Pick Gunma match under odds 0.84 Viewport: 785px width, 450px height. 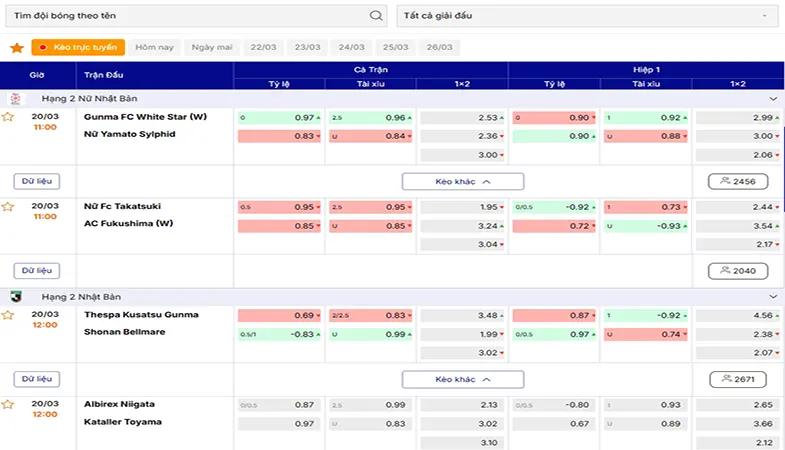pyautogui.click(x=370, y=136)
